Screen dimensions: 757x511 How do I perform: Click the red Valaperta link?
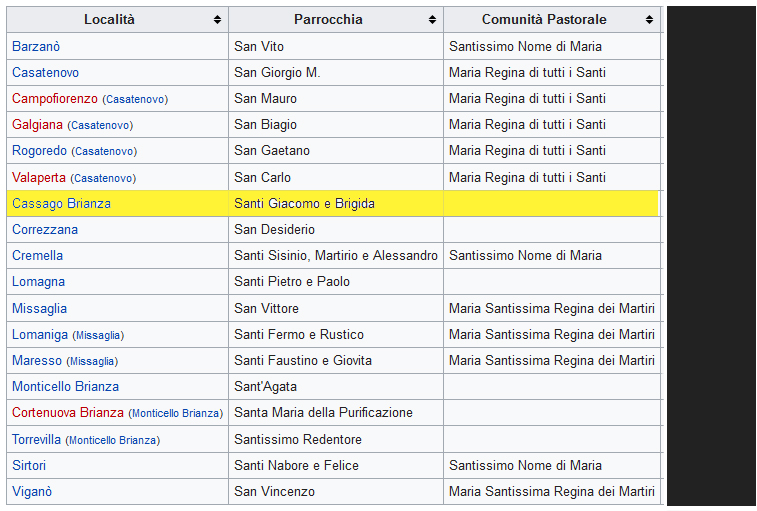point(39,177)
